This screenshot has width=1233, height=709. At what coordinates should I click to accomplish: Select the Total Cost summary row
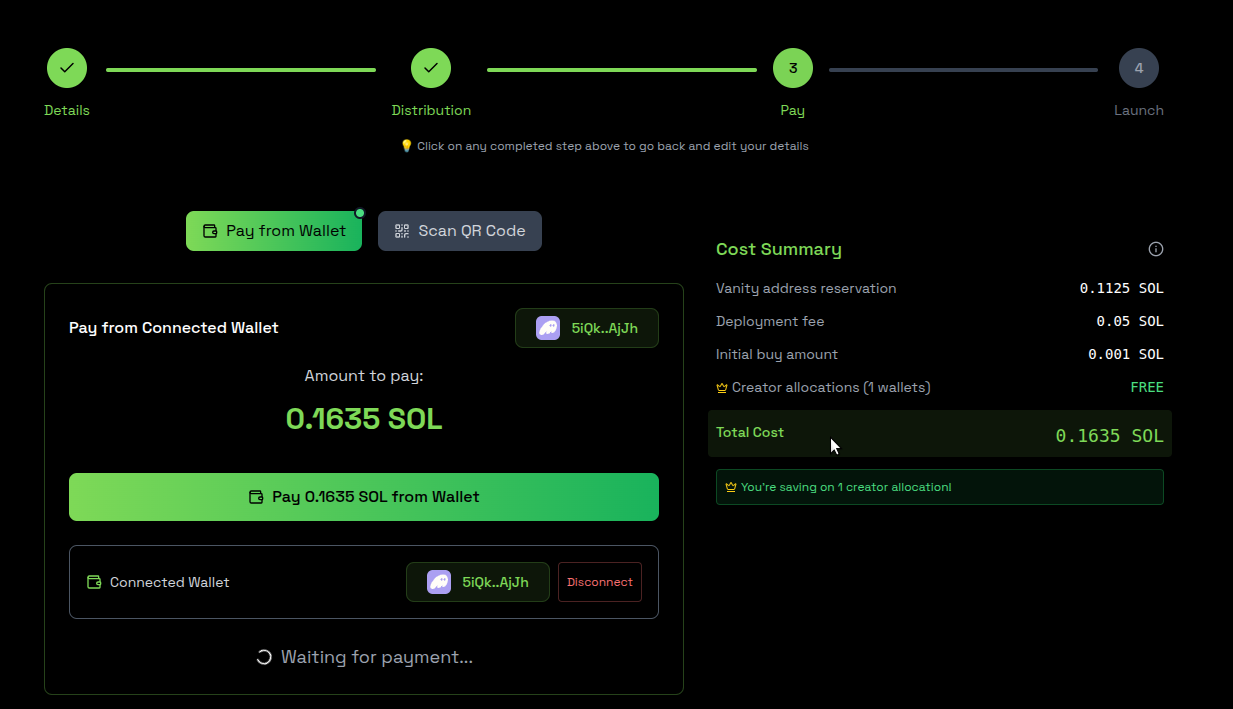coord(939,434)
